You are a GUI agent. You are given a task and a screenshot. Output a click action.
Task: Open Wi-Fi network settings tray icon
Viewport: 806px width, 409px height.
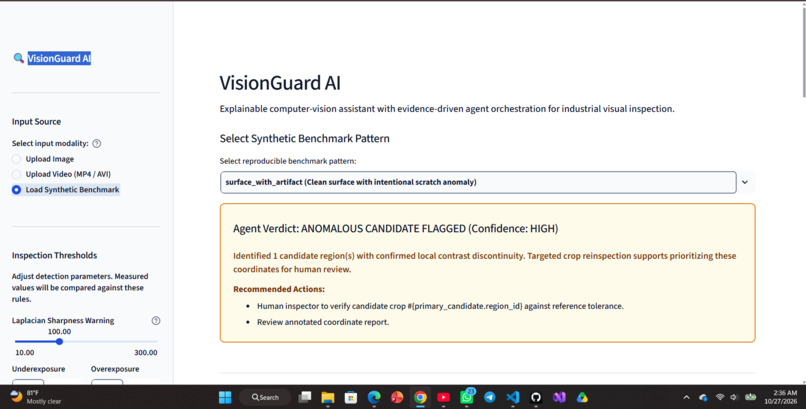coord(720,397)
